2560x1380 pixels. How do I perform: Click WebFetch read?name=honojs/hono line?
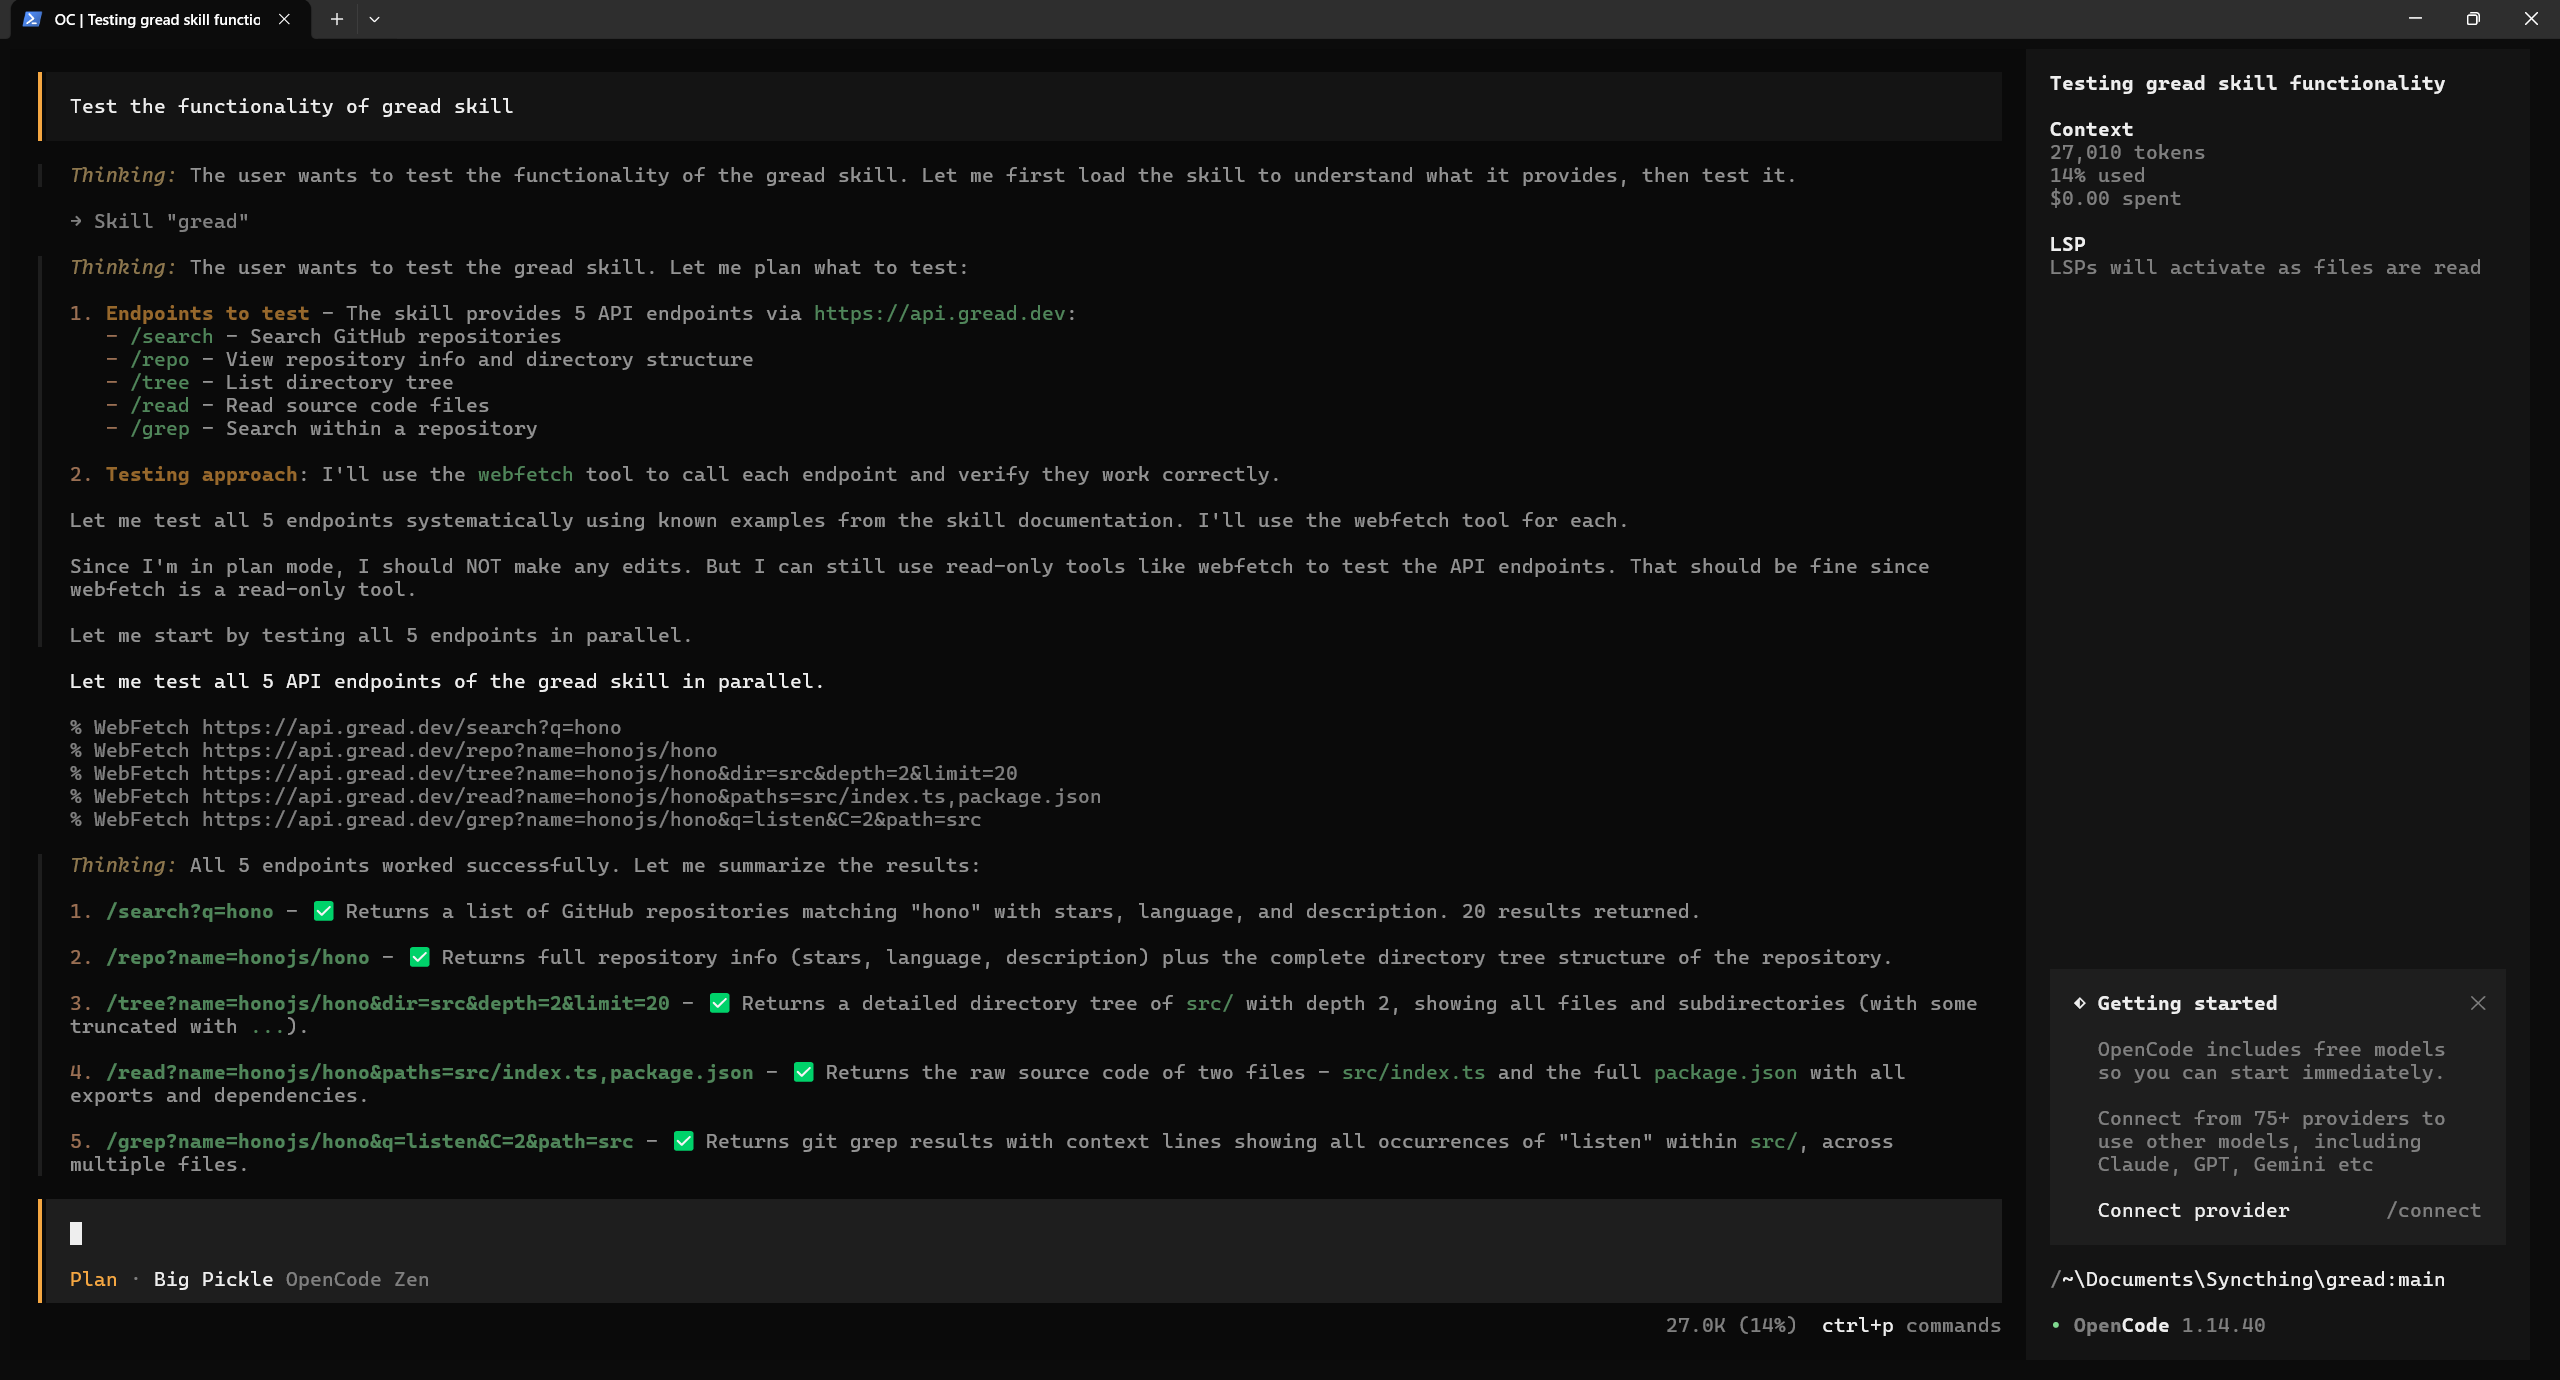(x=585, y=796)
